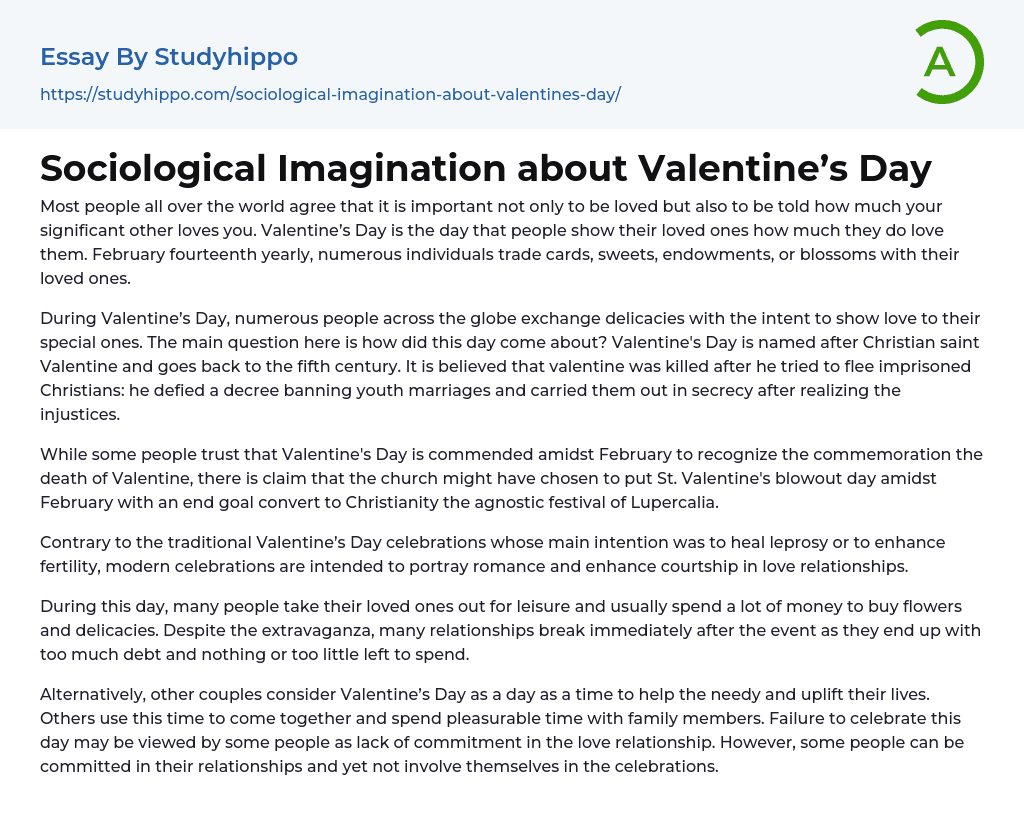Viewport: 1024px width, 835px height.
Task: Click the 'Sociological Imagination about Valentine's Day' title
Action: point(486,168)
